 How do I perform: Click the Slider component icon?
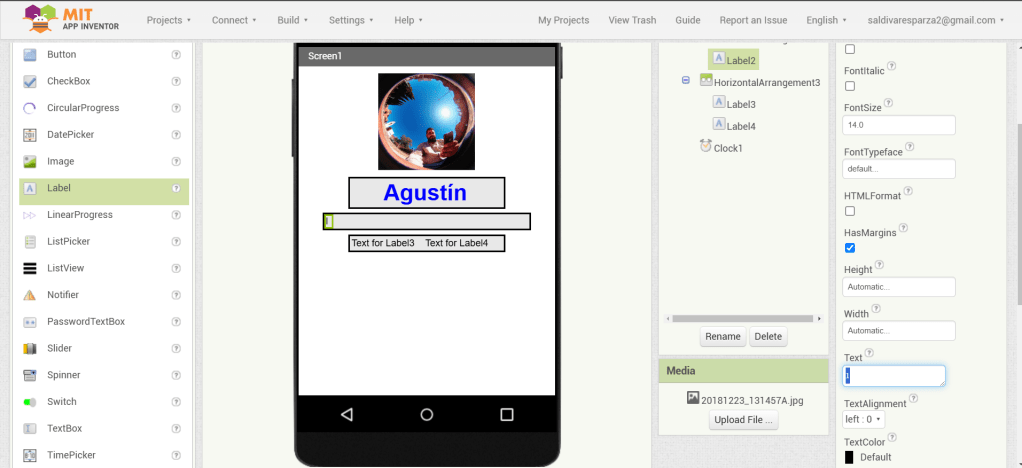[x=30, y=348]
